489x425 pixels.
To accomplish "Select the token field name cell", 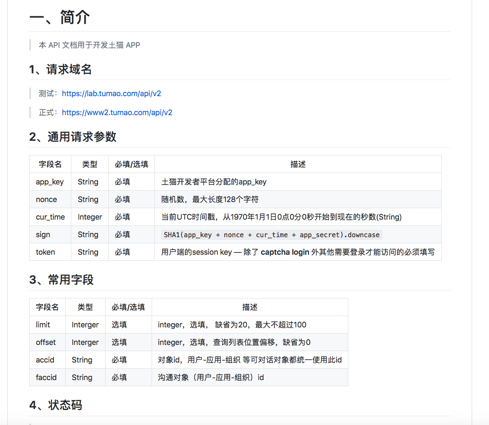I will [x=50, y=252].
